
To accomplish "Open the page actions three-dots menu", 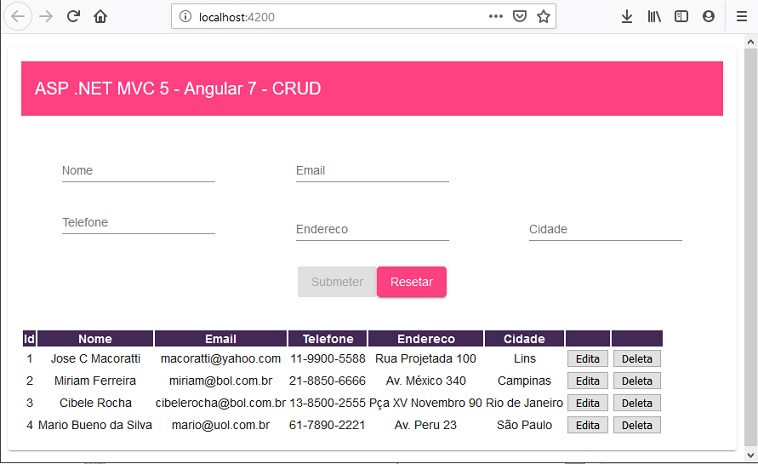I will click(x=496, y=16).
